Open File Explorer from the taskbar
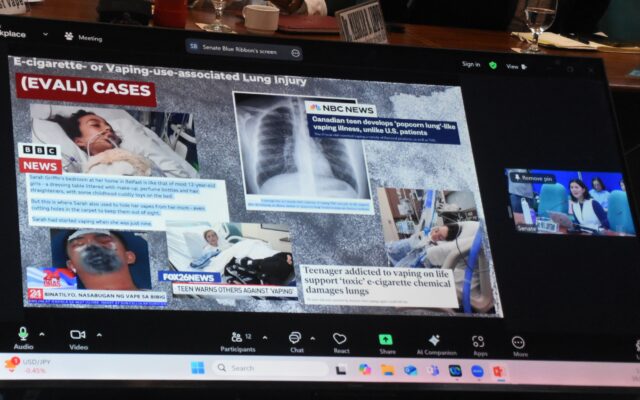Screen dimensions: 640x400 tap(387, 370)
